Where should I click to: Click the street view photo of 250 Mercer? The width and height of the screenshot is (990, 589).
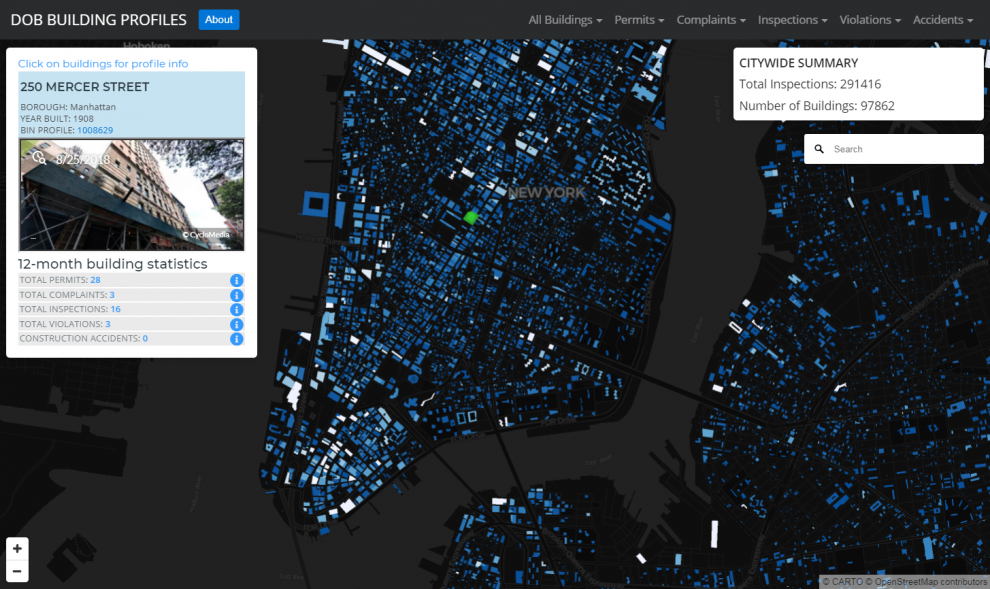pos(131,194)
